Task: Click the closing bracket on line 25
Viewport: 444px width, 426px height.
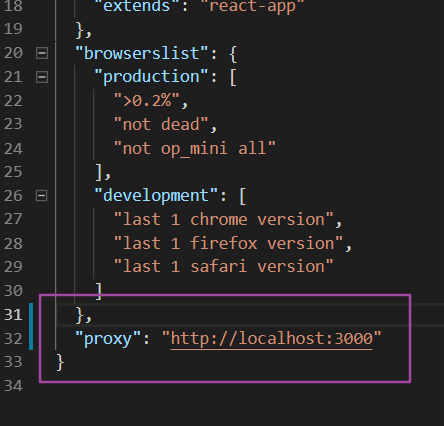Action: [99, 172]
